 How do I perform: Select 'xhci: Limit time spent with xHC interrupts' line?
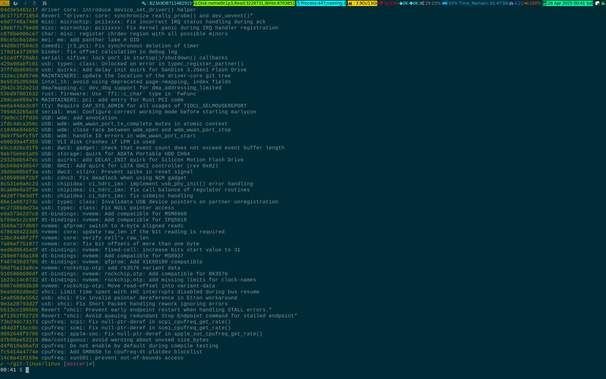(x=129, y=291)
